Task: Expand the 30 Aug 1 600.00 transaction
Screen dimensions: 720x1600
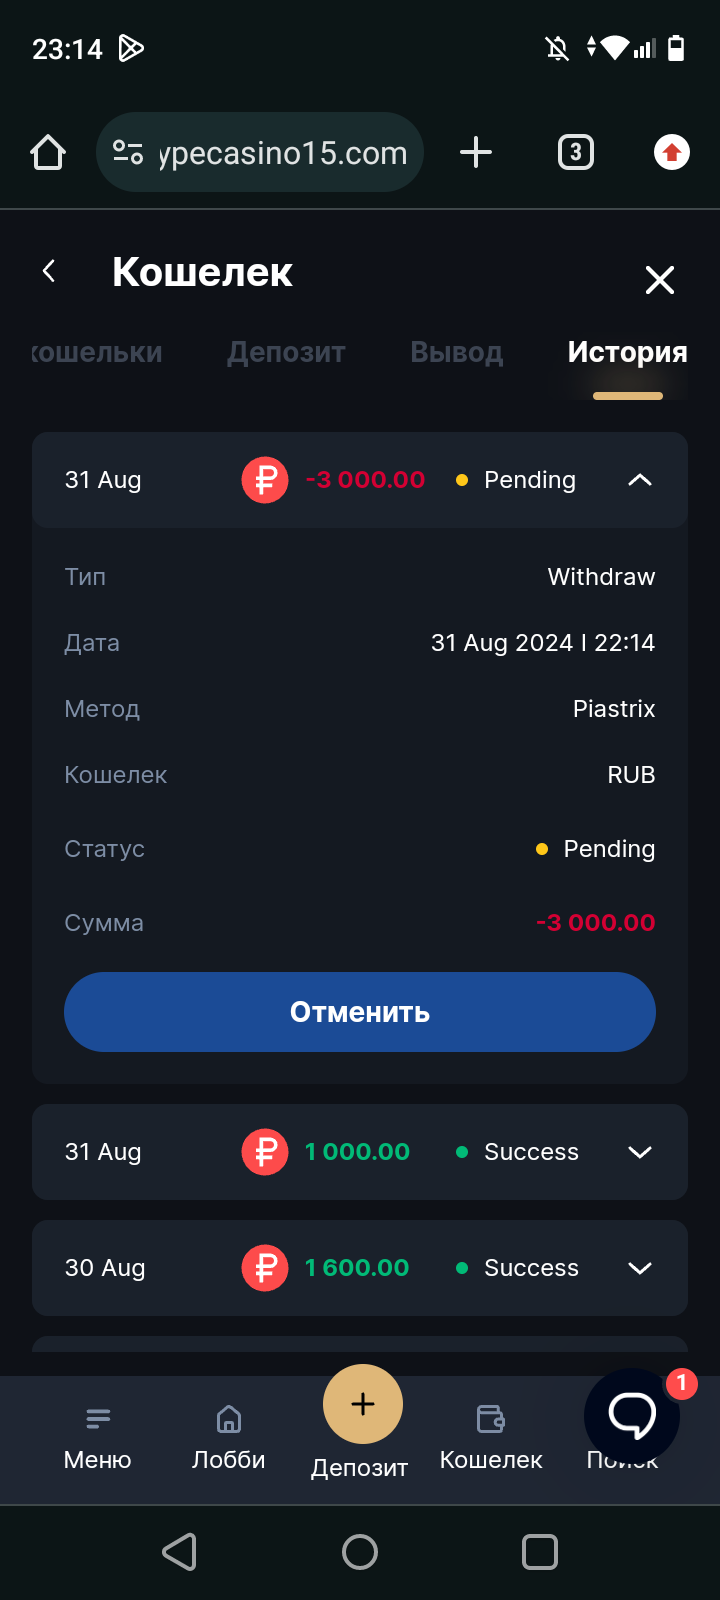Action: tap(640, 1268)
